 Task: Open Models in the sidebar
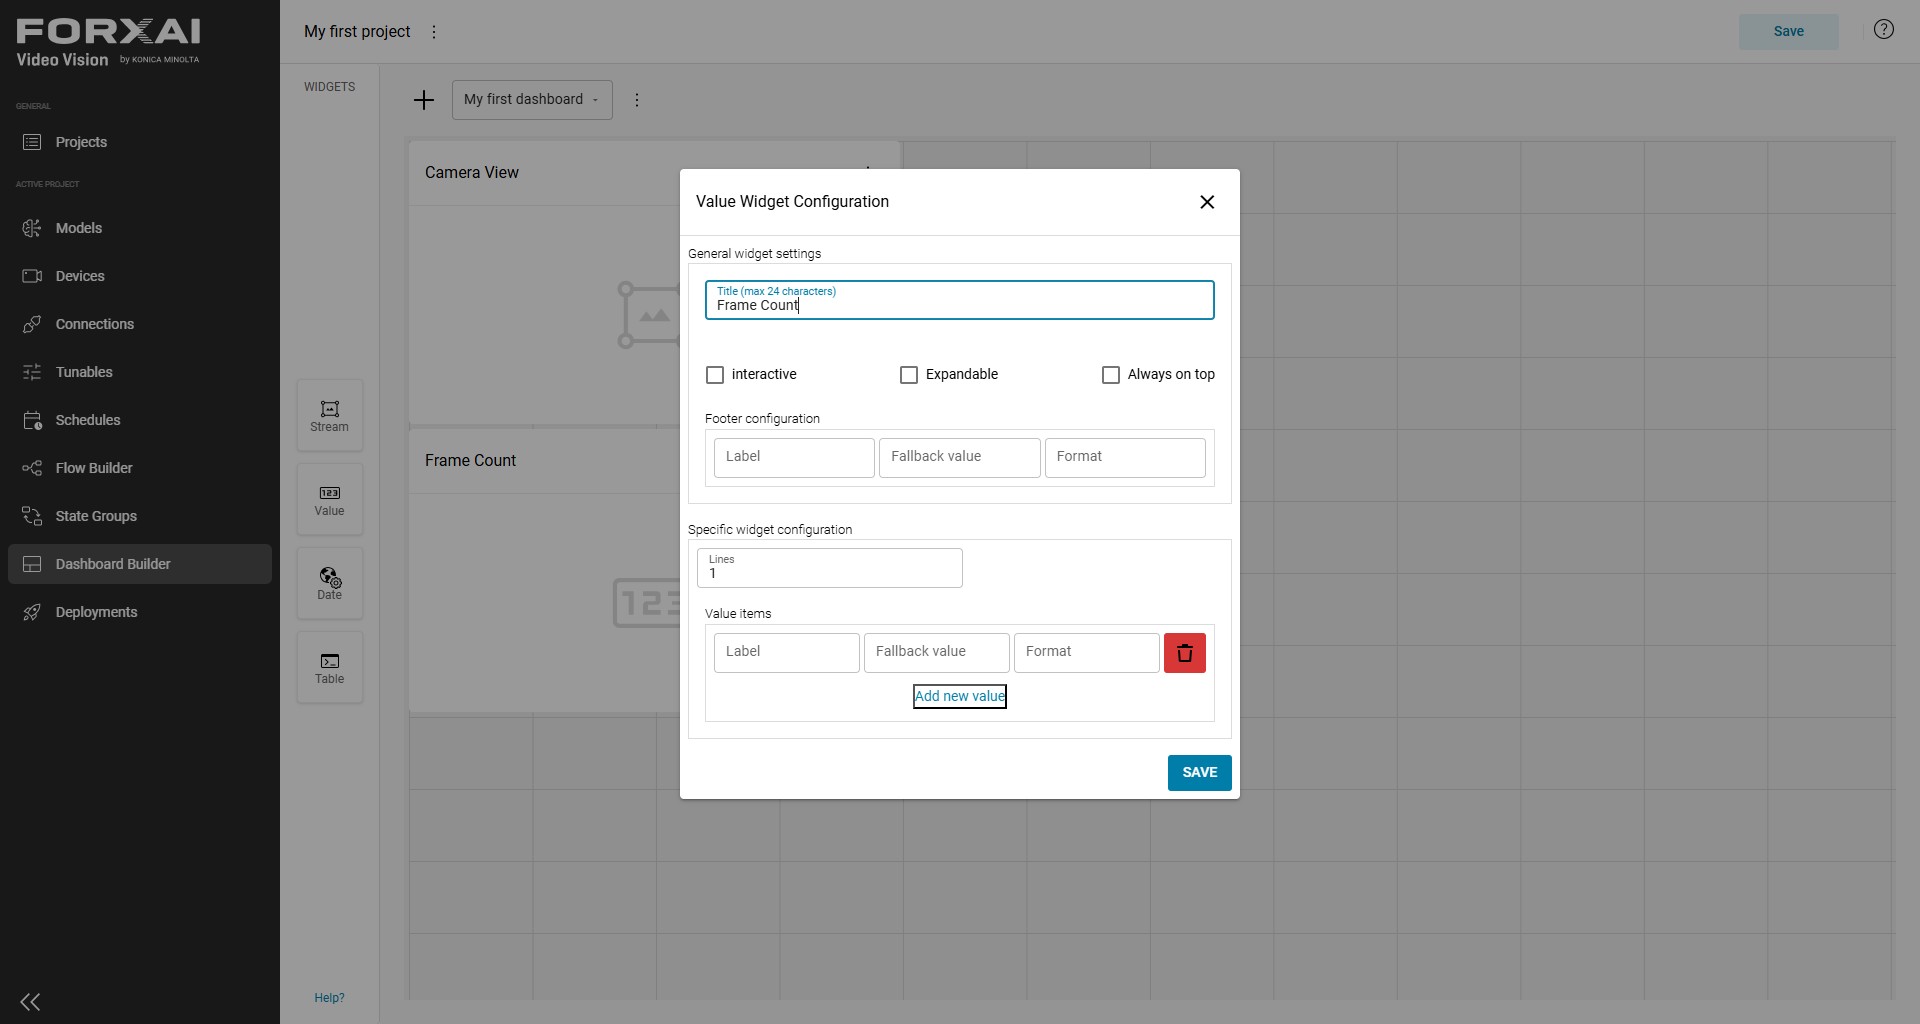click(x=140, y=228)
